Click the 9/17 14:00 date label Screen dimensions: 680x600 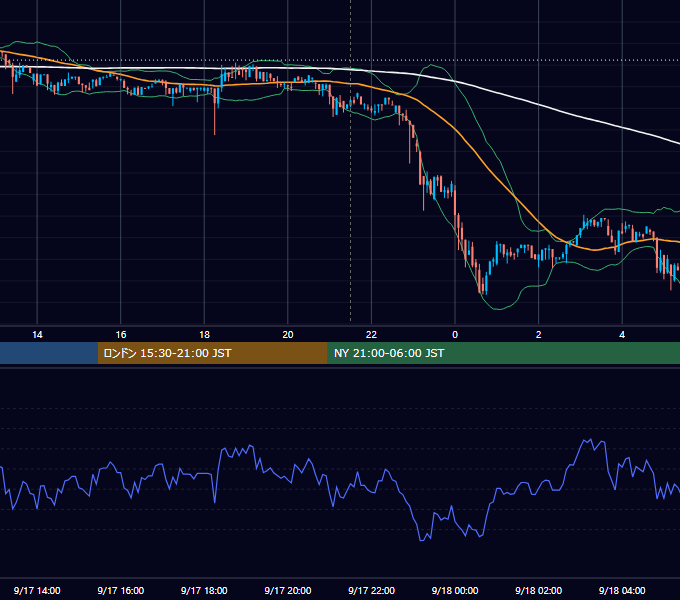[x=37, y=590]
